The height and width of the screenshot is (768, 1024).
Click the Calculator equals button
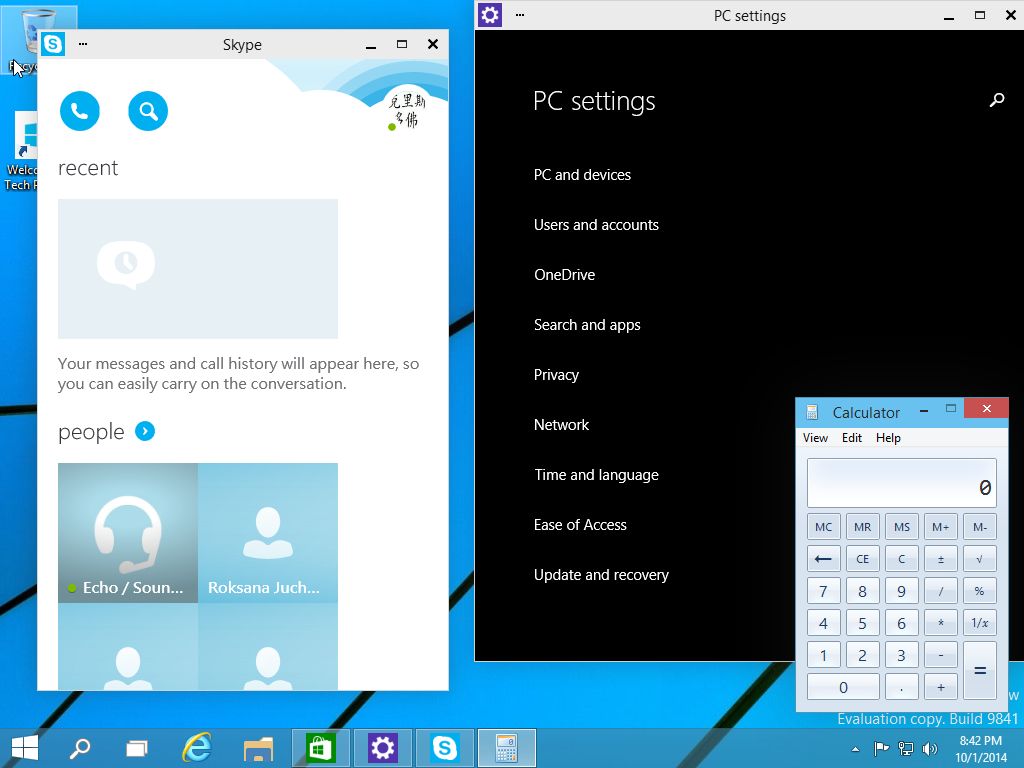point(980,671)
